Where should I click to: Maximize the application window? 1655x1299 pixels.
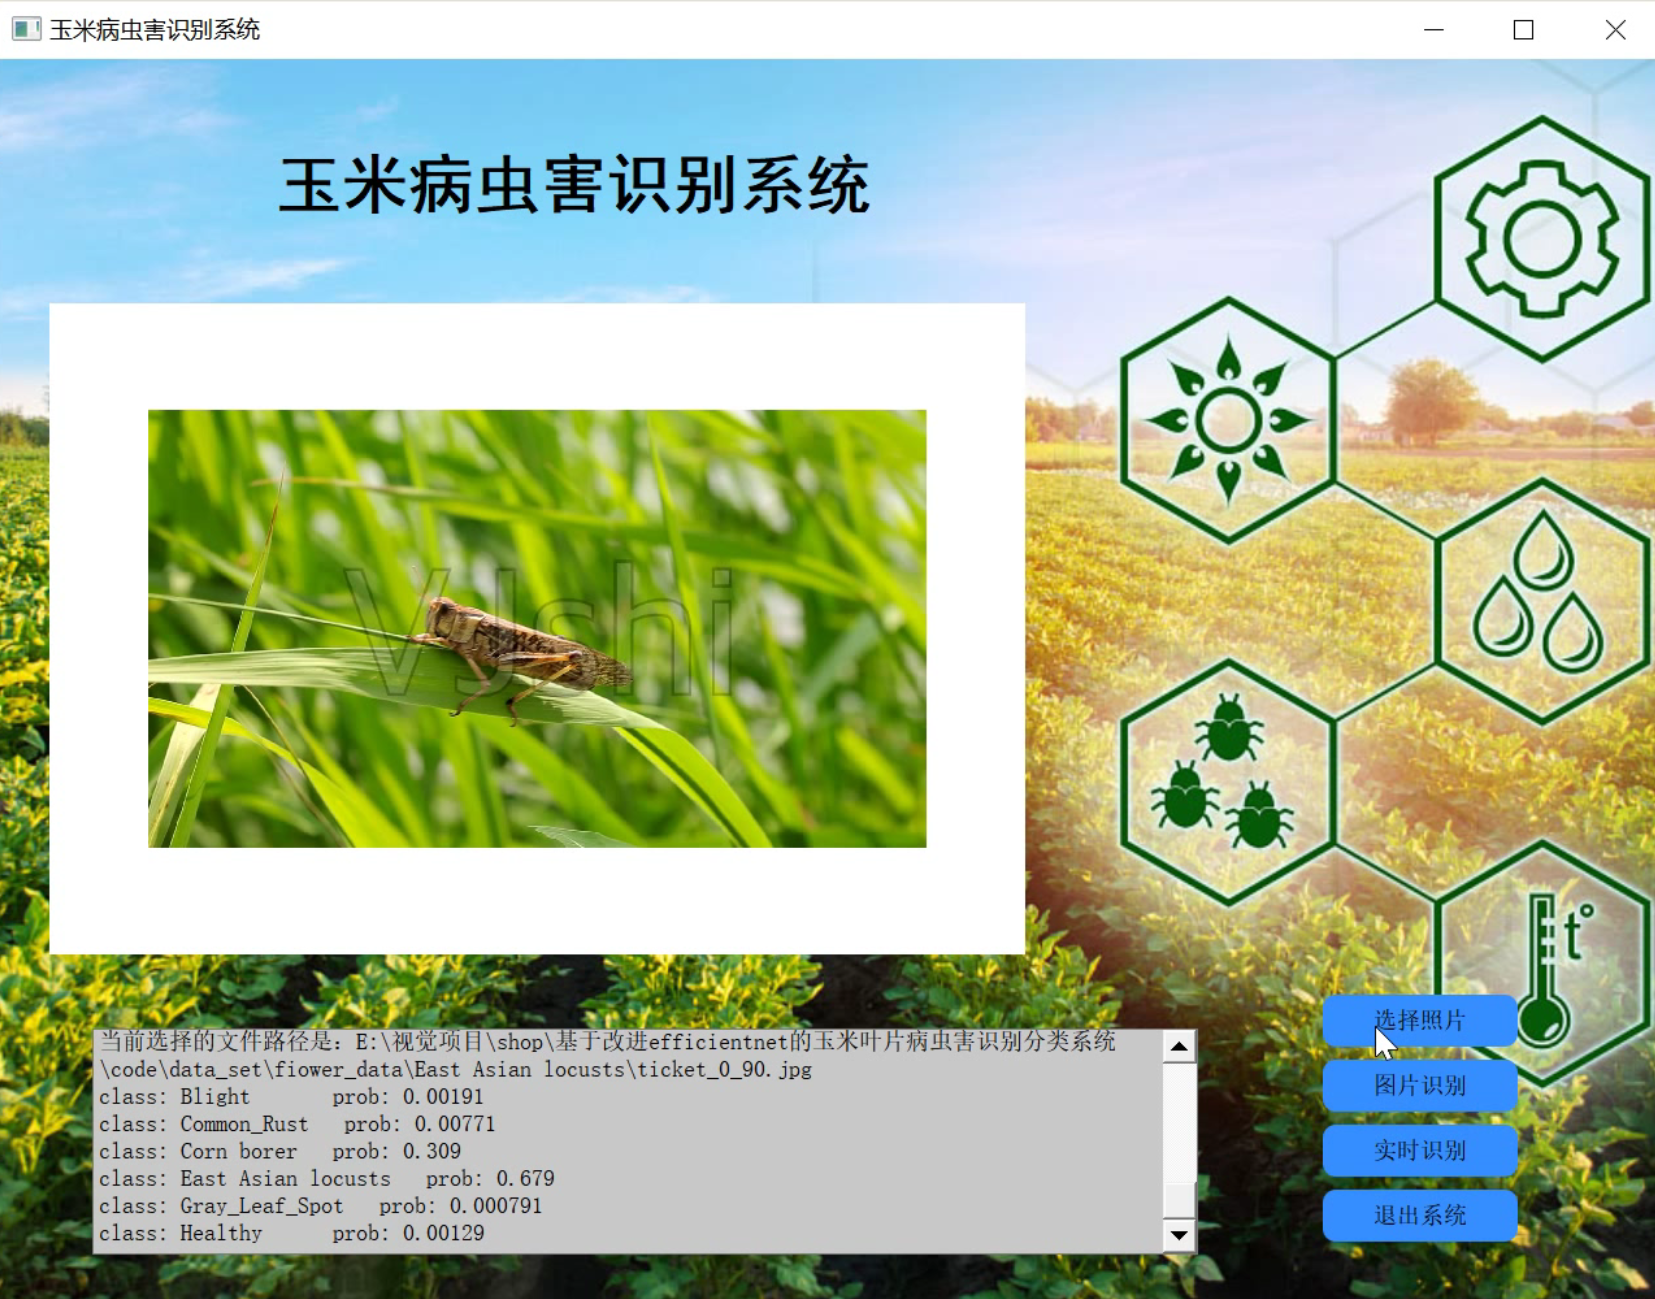[1523, 30]
